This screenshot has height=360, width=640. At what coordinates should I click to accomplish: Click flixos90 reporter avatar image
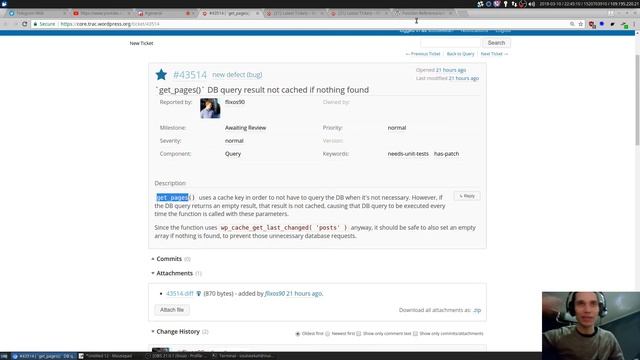(x=210, y=108)
